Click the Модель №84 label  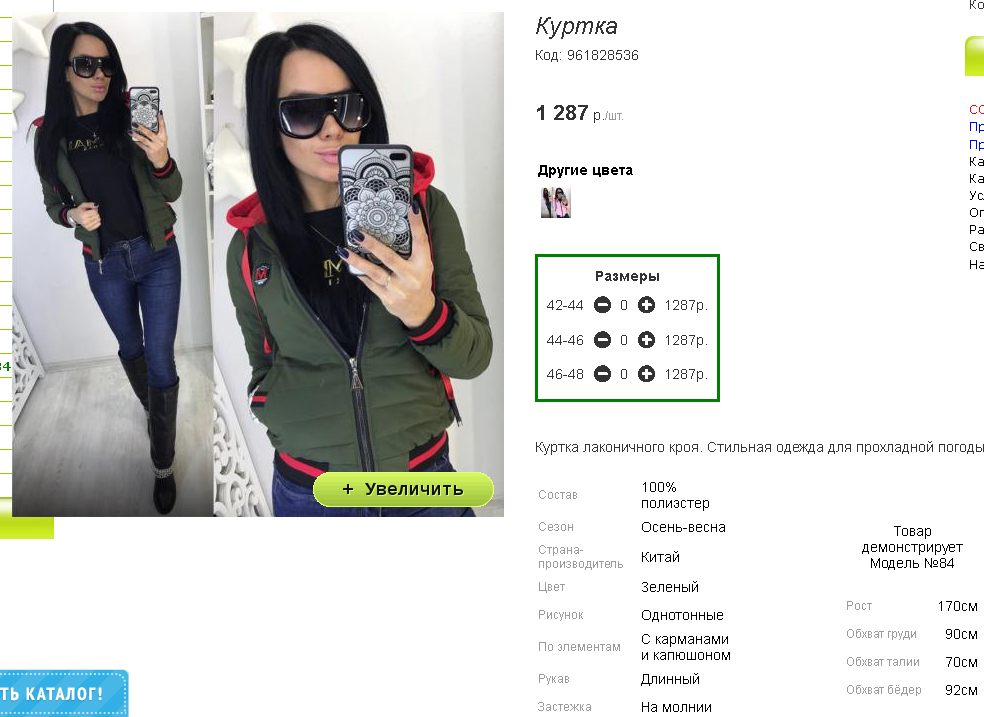tap(912, 563)
